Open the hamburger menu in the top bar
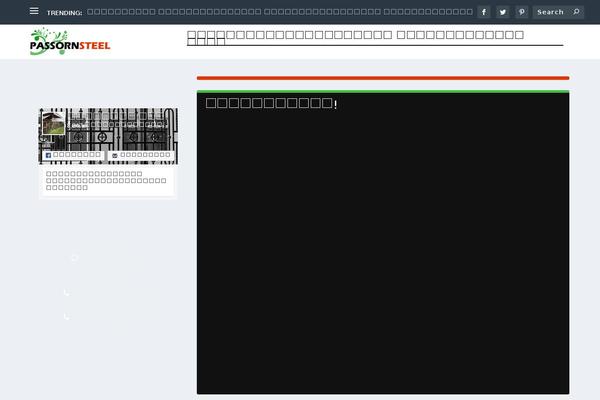Viewport: 600px width, 400px height. tap(34, 11)
